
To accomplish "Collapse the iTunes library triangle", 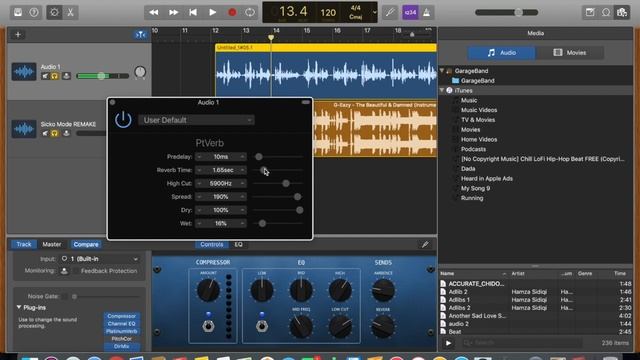I will [442, 90].
